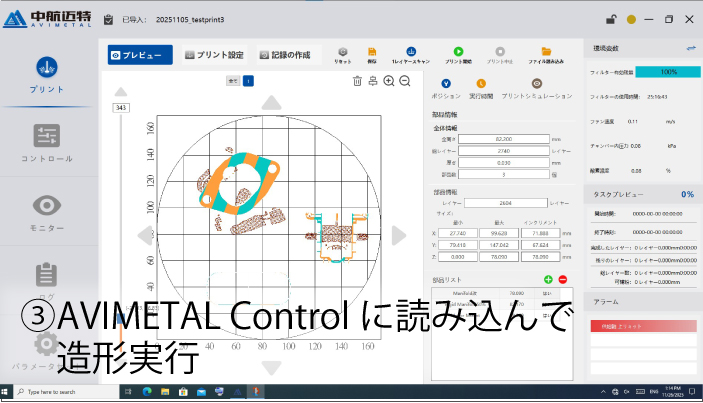
Task: Click the total height field showing 82.200
Action: (503, 139)
